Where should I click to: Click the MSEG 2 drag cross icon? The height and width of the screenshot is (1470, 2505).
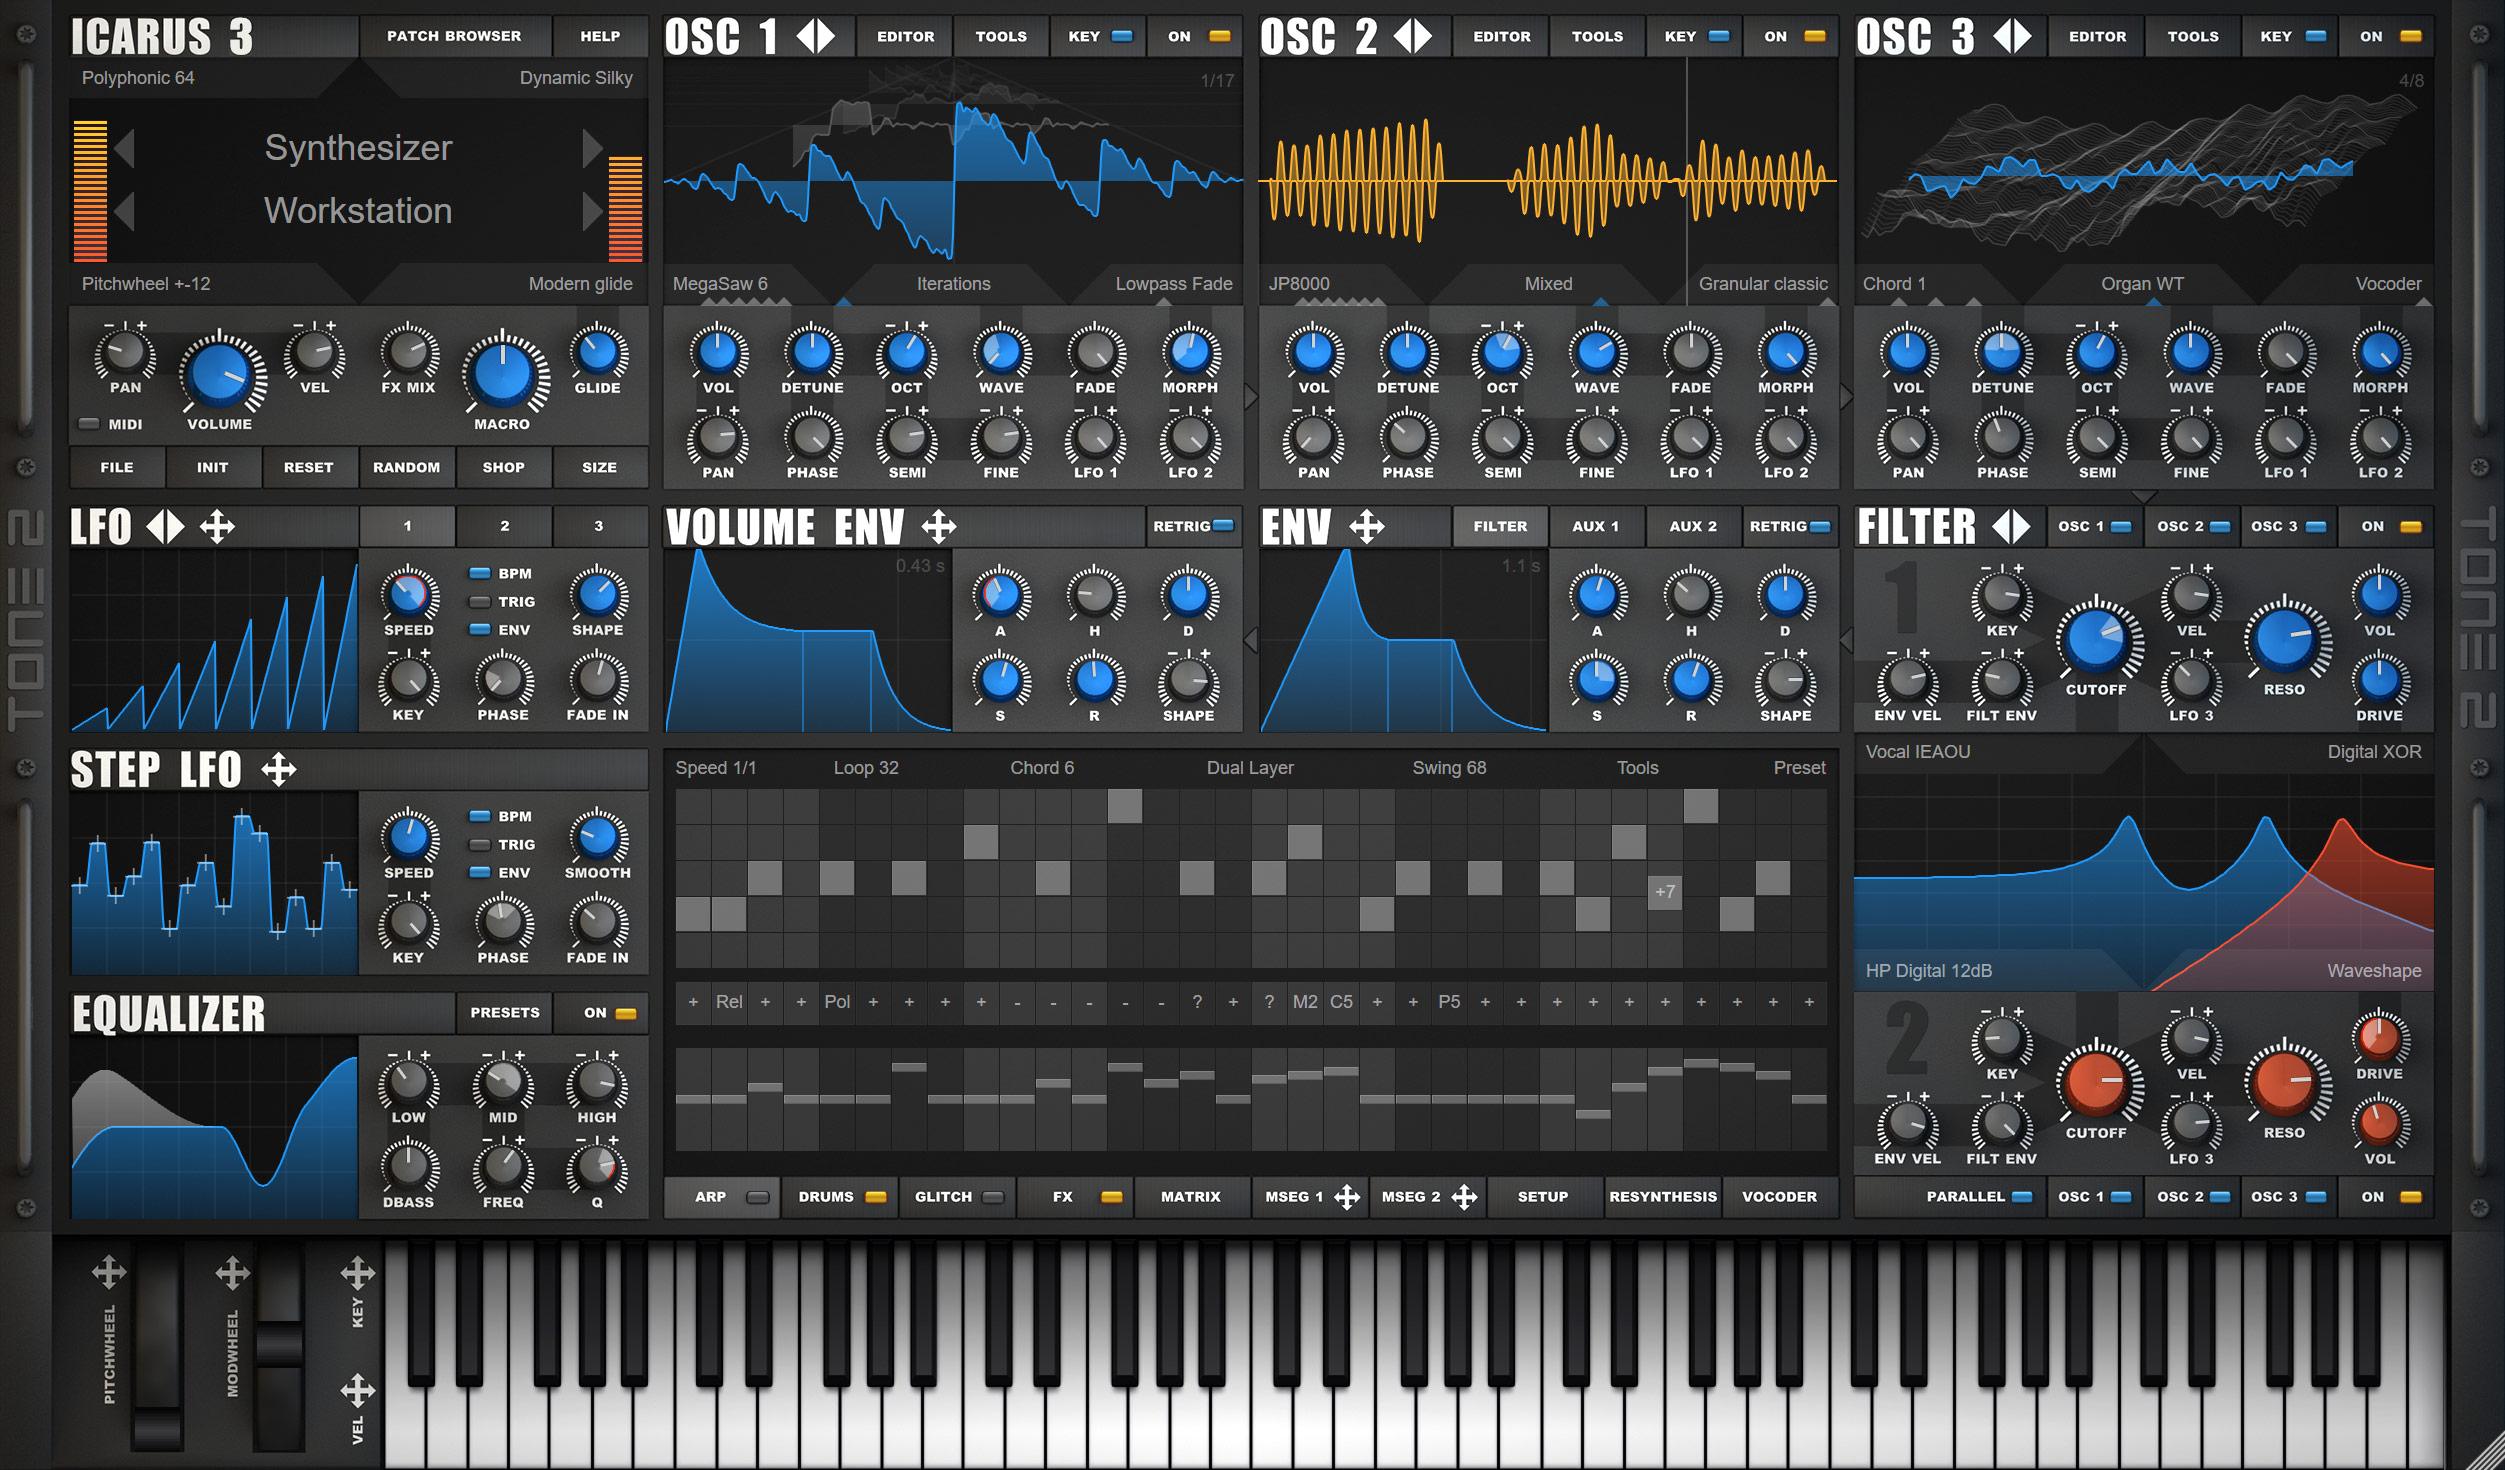pos(1464,1197)
